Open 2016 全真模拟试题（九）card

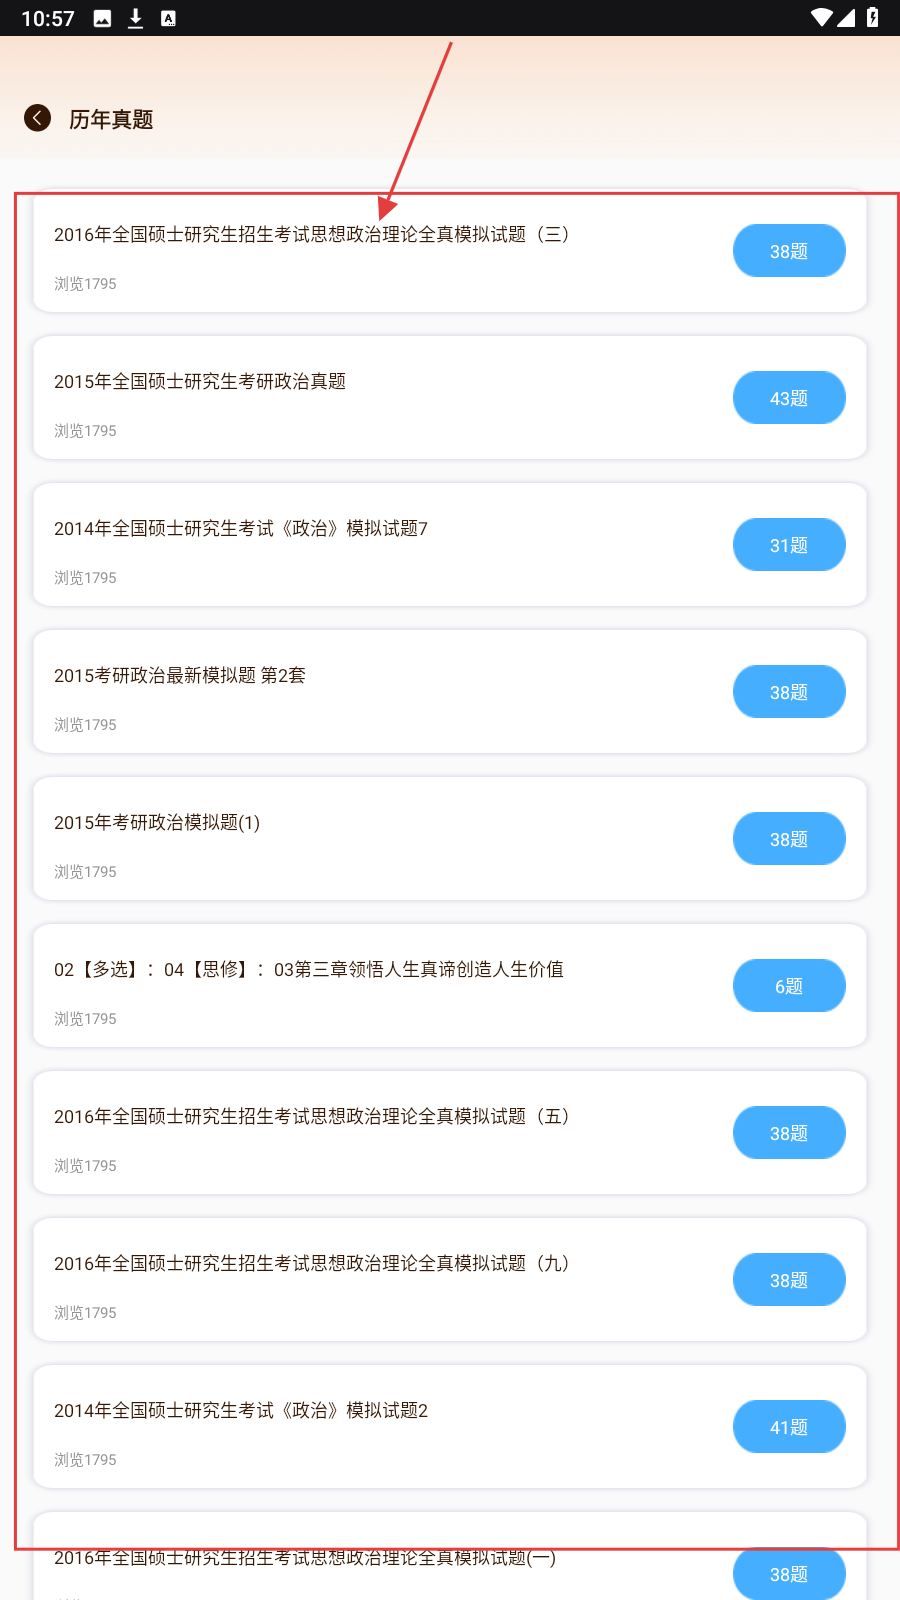tap(311, 1264)
